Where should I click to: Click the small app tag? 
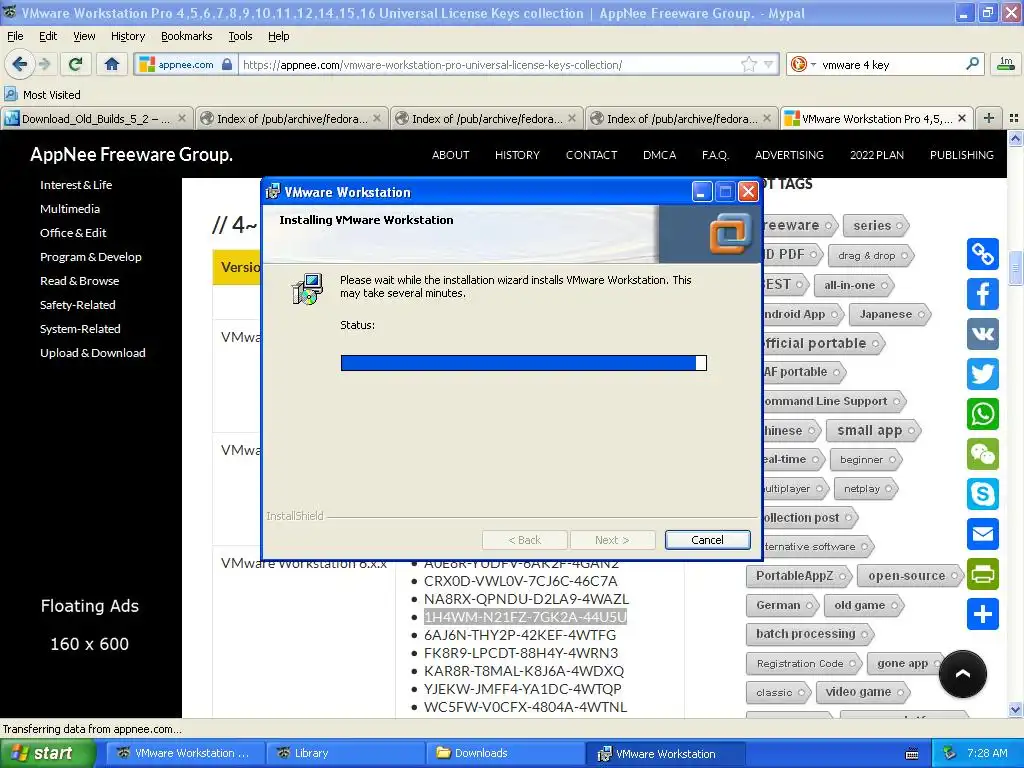873,430
